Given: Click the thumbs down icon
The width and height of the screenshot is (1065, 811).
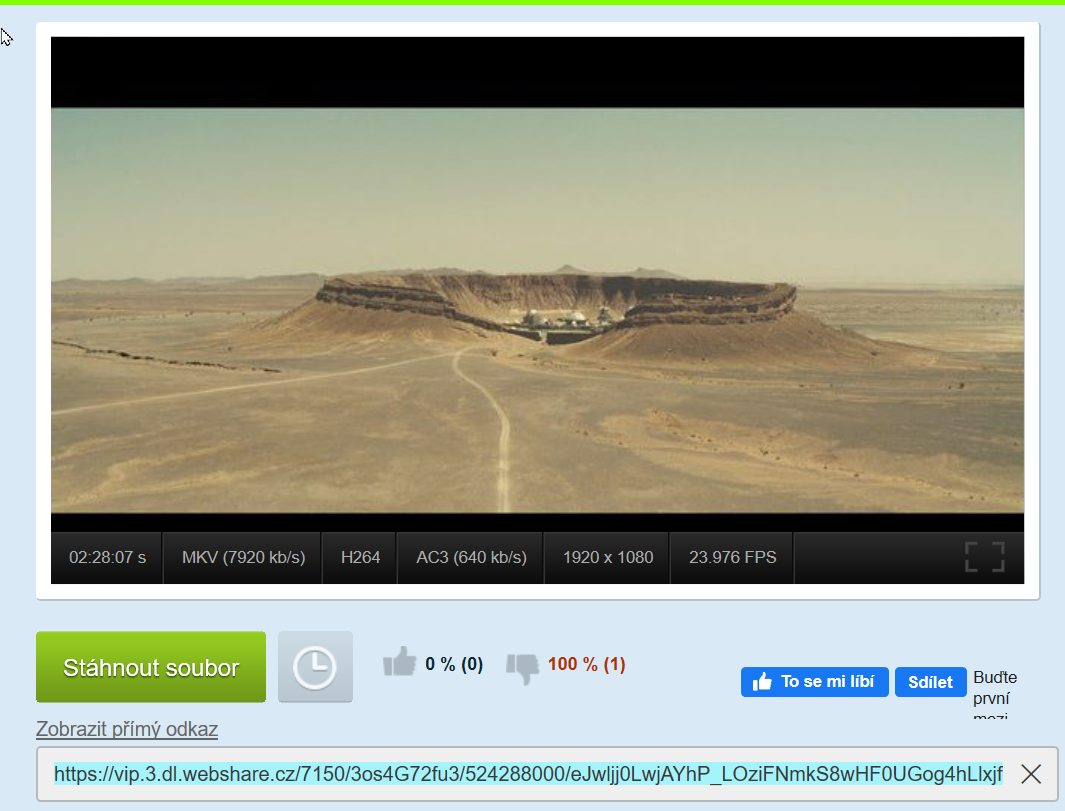Looking at the screenshot, I should pos(522,665).
